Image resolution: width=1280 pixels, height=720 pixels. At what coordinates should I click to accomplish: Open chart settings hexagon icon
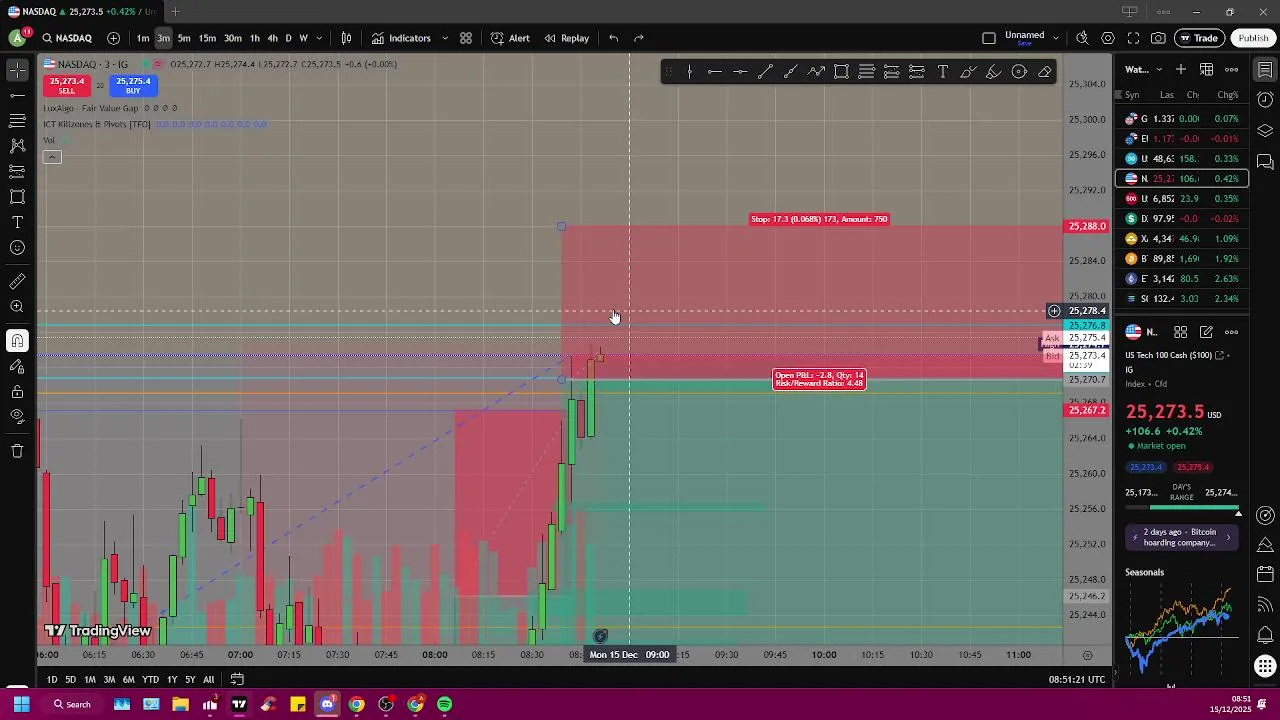point(1108,38)
